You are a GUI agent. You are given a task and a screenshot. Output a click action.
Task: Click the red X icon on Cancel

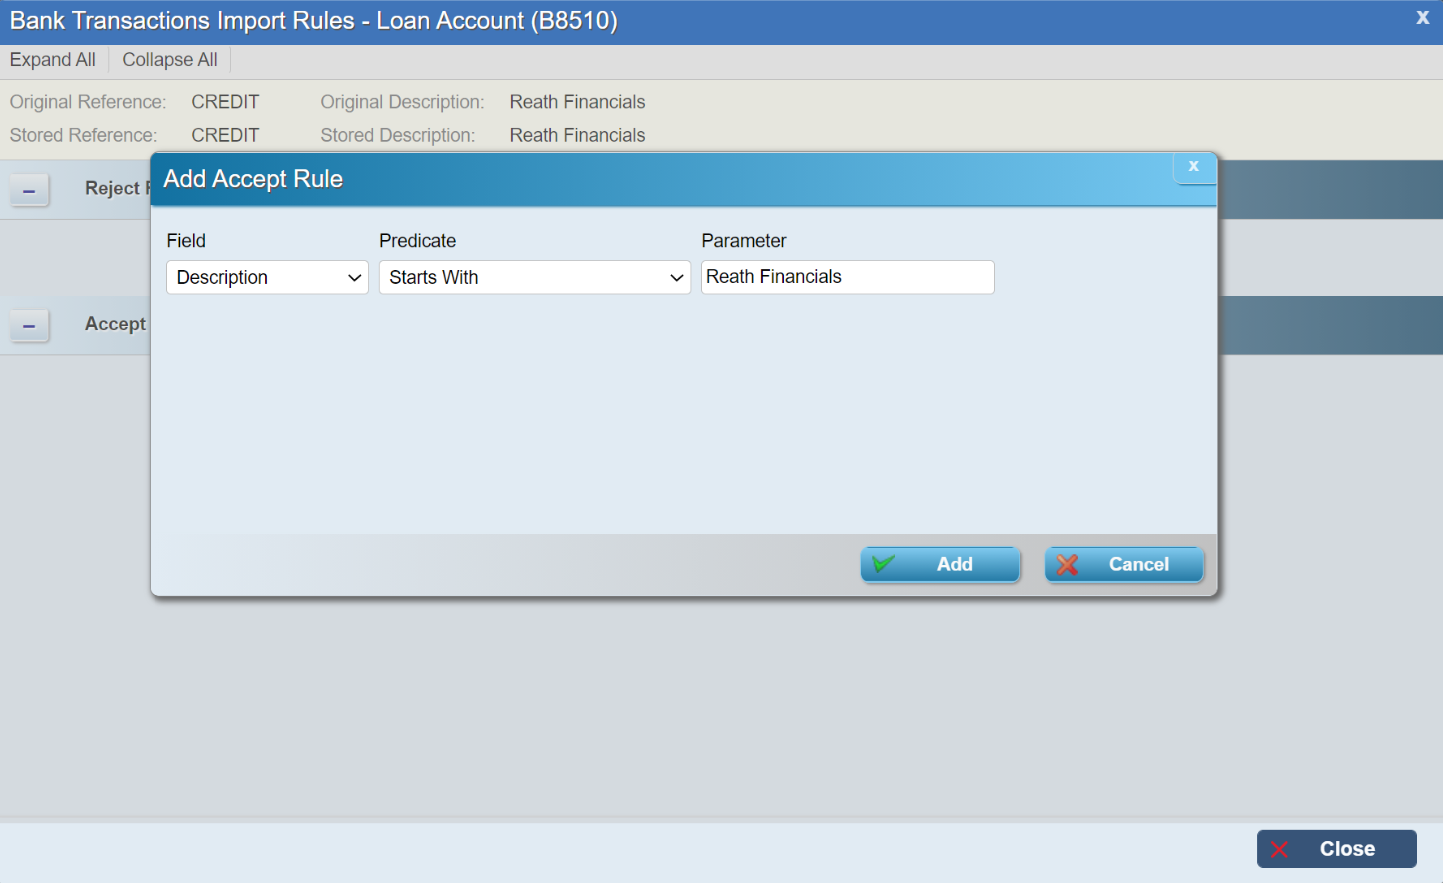tap(1067, 565)
